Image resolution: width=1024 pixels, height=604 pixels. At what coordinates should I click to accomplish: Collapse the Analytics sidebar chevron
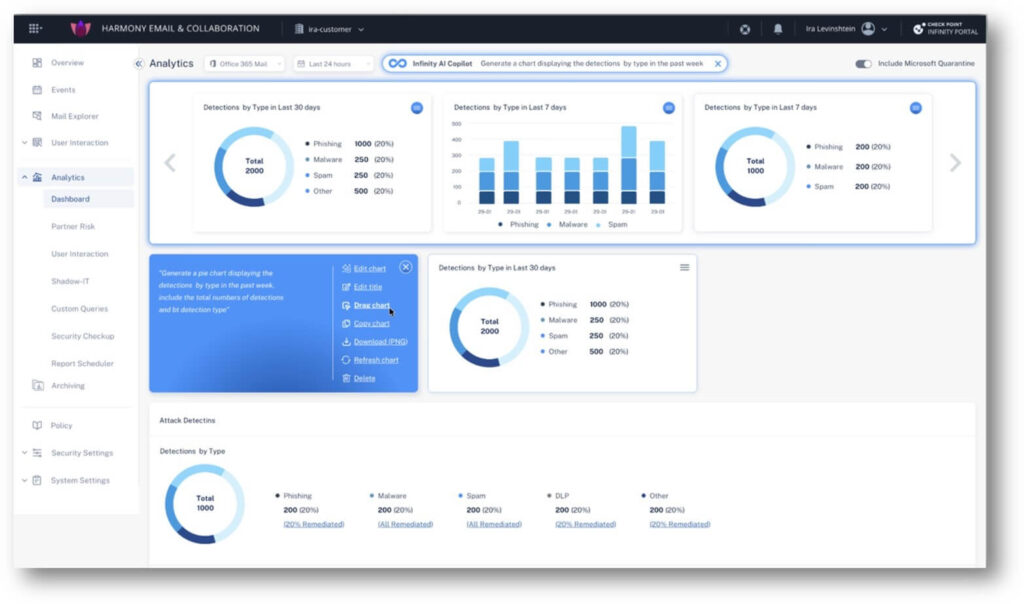tap(24, 177)
